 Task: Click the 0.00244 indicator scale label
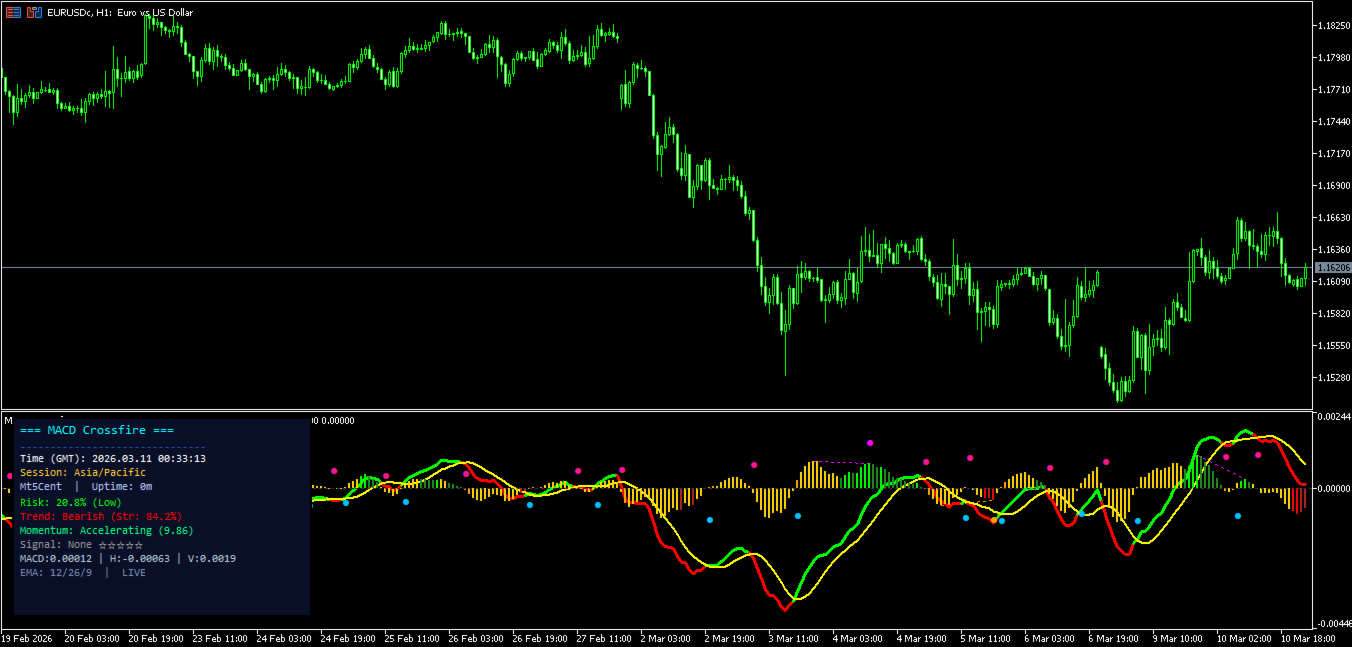(1331, 416)
